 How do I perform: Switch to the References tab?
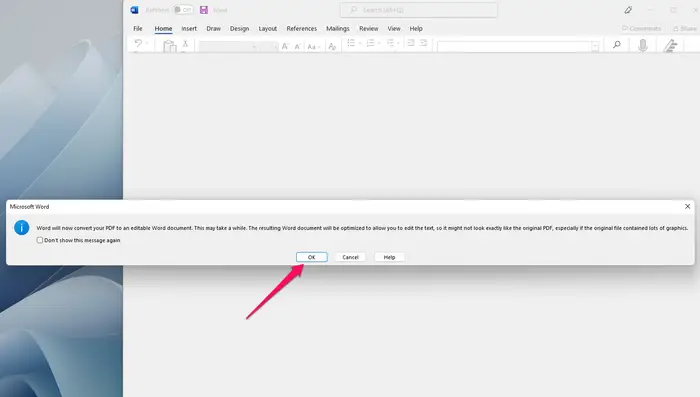click(x=301, y=29)
